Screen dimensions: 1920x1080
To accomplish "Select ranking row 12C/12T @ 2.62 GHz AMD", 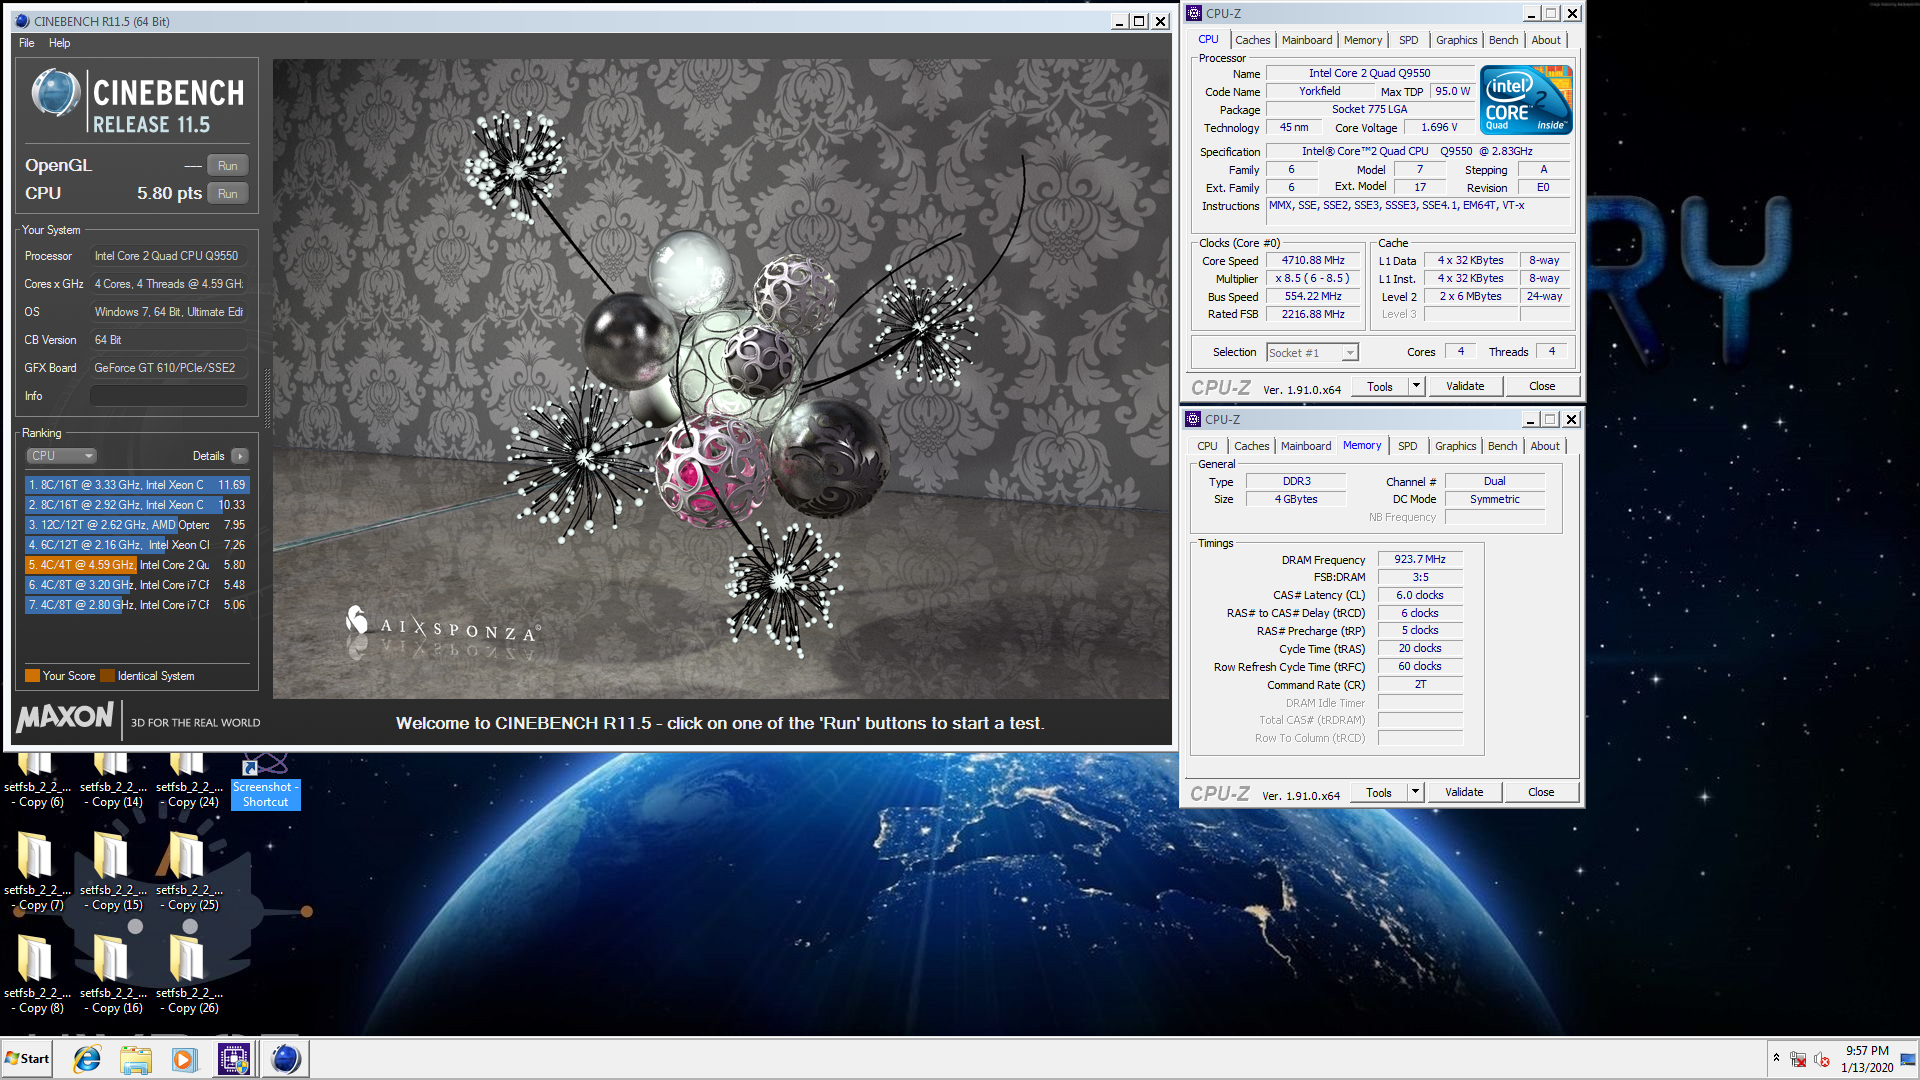I will (137, 525).
